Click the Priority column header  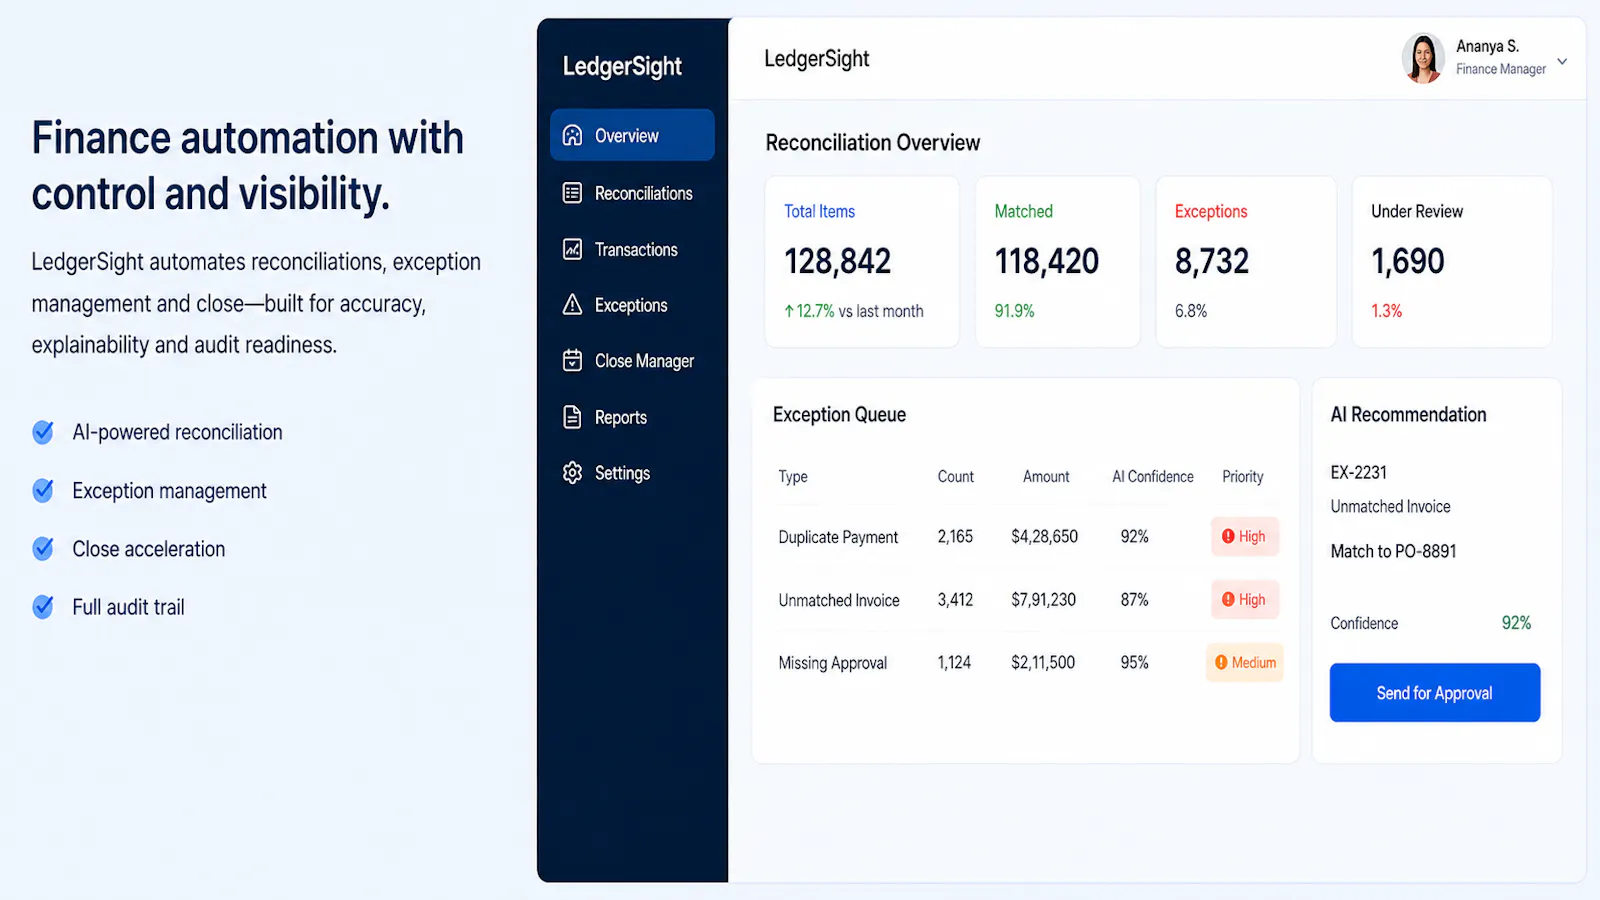(x=1243, y=477)
